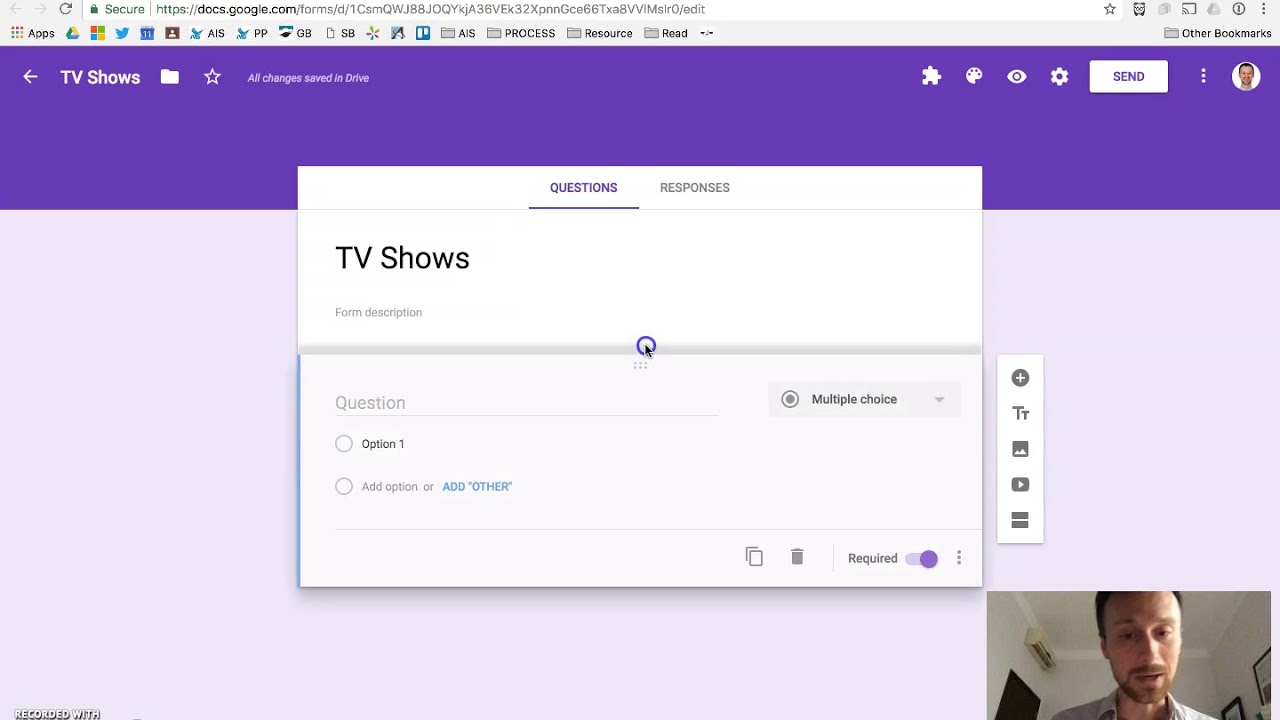Viewport: 1280px width, 720px height.
Task: Add an image from the side toolbar
Action: click(x=1020, y=449)
